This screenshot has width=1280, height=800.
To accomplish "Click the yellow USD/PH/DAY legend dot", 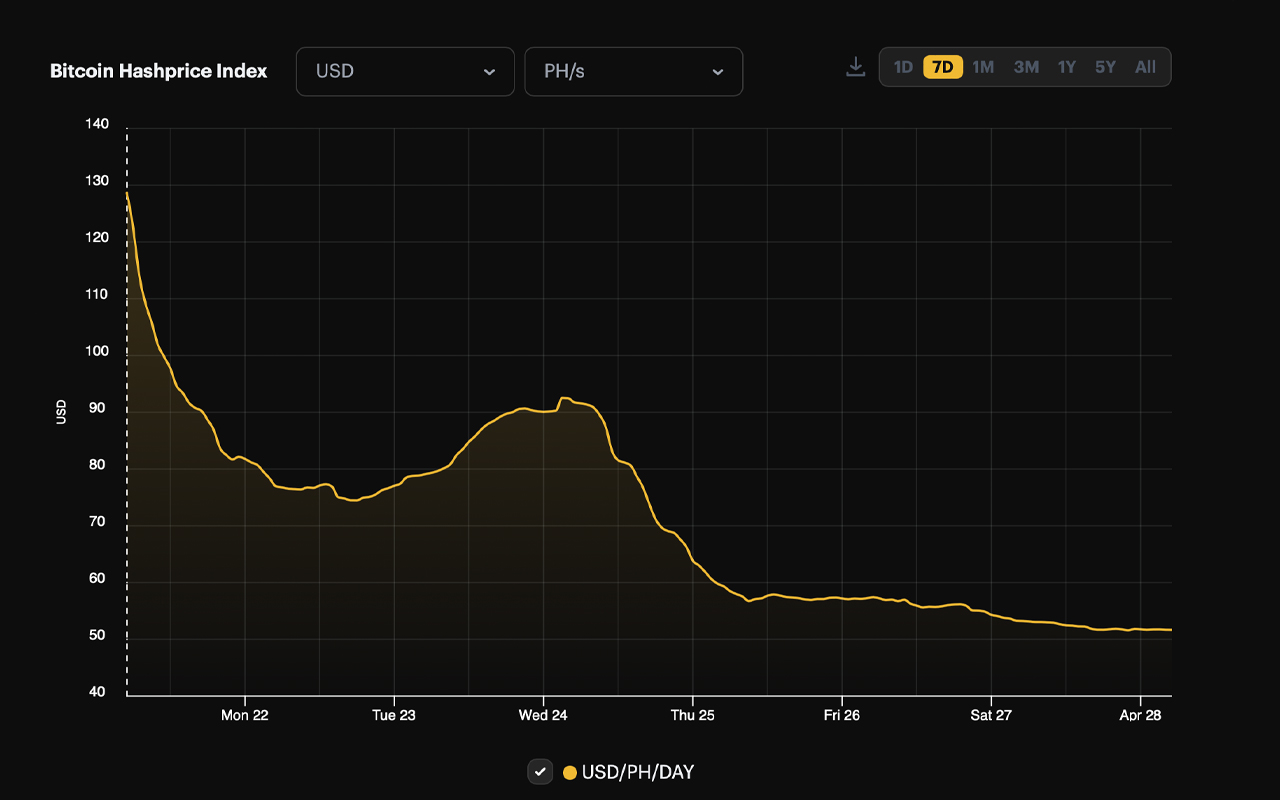I will 570,772.
